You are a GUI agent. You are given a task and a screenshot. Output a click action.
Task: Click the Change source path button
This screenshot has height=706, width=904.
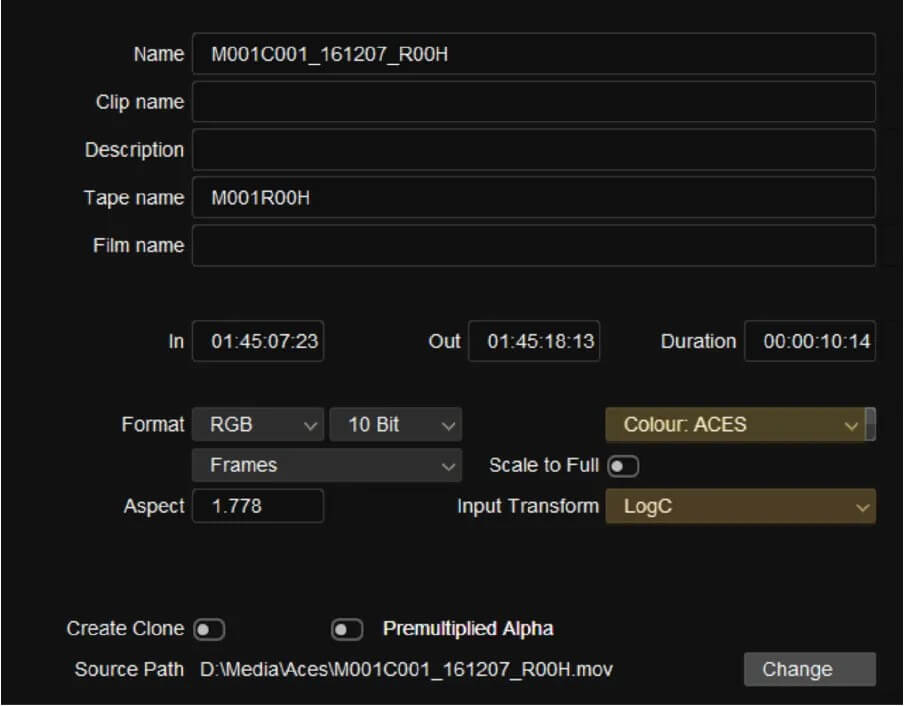(x=810, y=669)
